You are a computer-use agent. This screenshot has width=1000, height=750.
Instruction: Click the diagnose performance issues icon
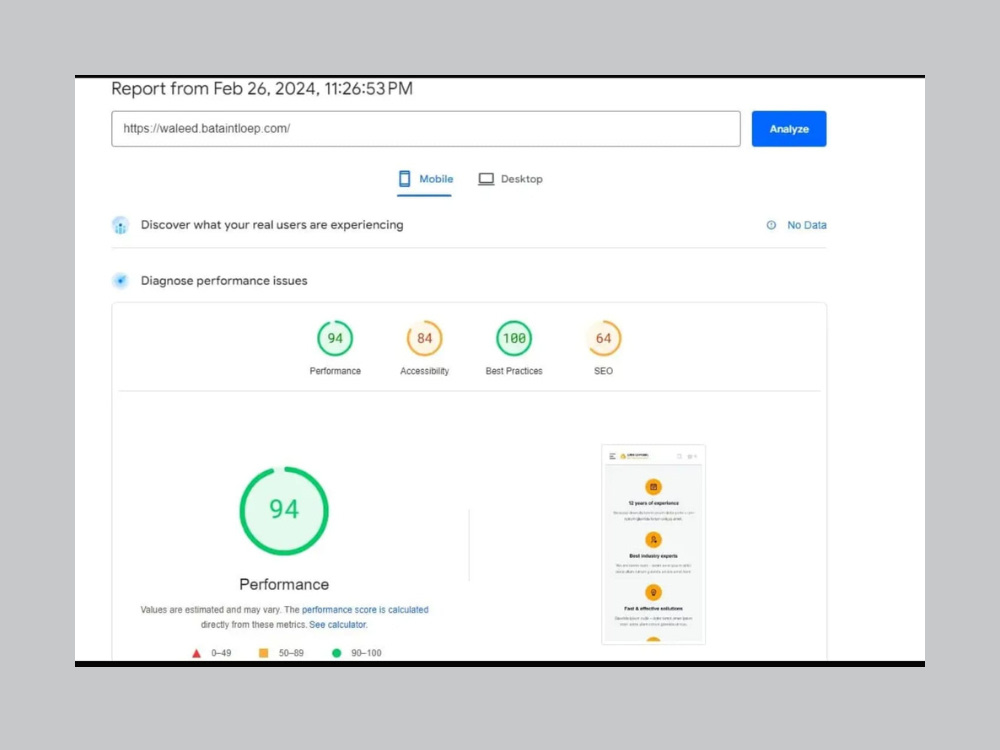121,281
